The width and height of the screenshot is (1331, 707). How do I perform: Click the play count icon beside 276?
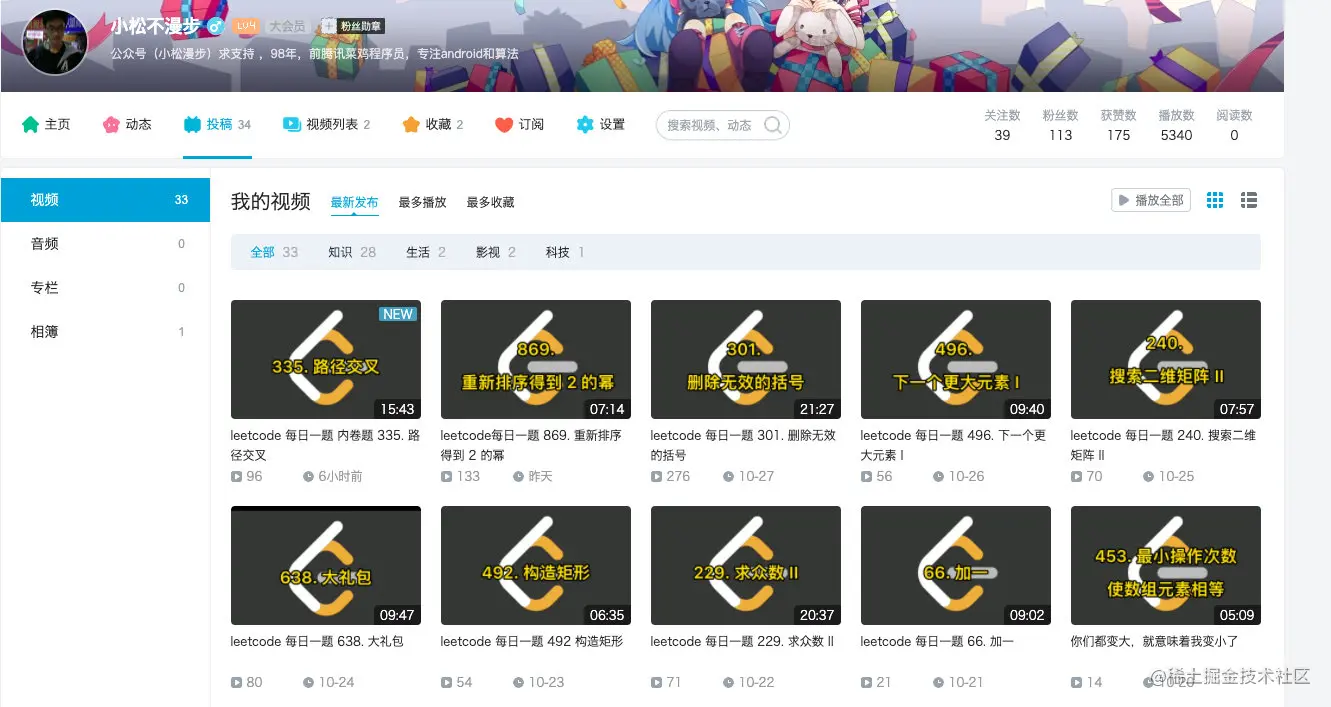coord(656,477)
